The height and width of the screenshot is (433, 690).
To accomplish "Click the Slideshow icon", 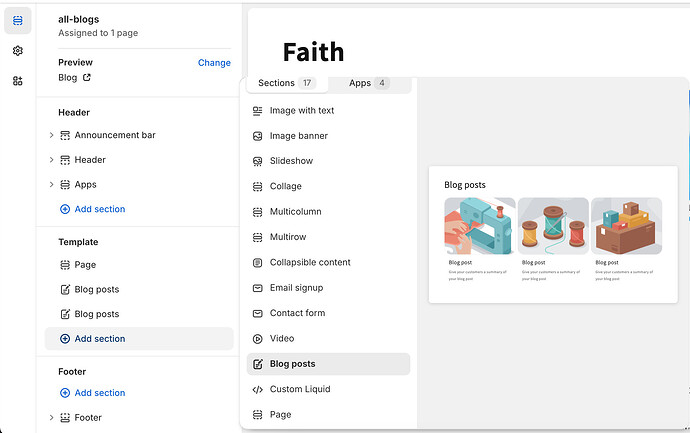I will pyautogui.click(x=257, y=161).
